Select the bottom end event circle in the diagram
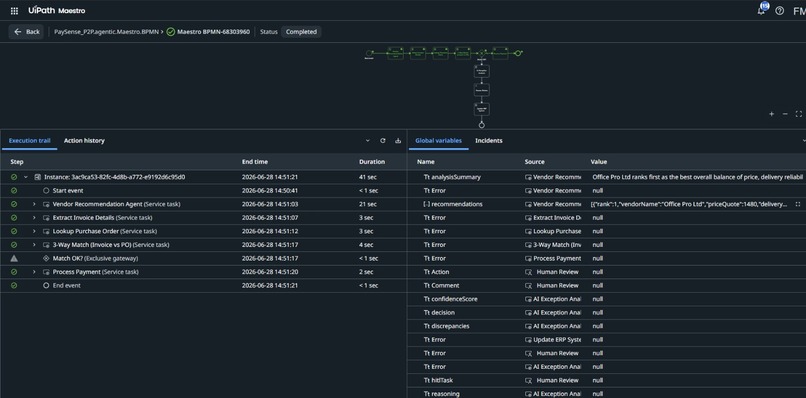 [482, 125]
